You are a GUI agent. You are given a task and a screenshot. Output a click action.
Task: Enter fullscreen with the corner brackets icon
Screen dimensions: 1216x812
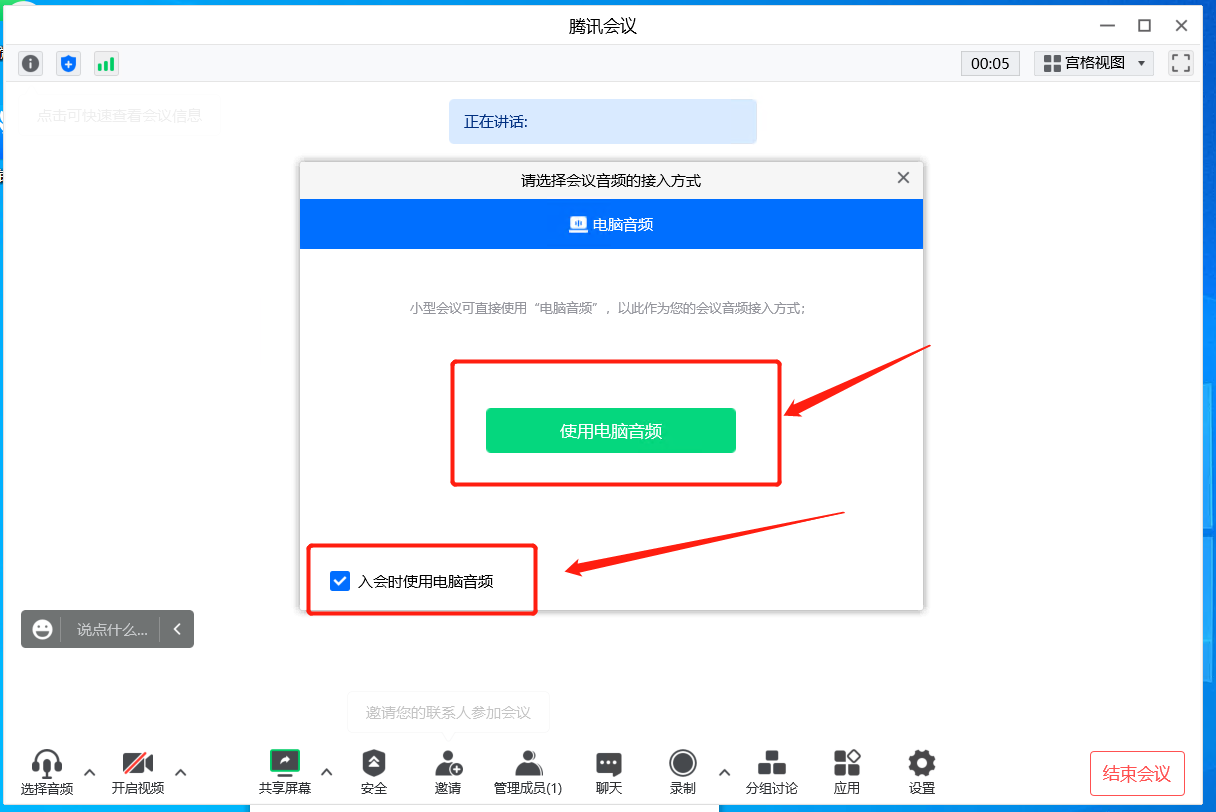(x=1181, y=63)
